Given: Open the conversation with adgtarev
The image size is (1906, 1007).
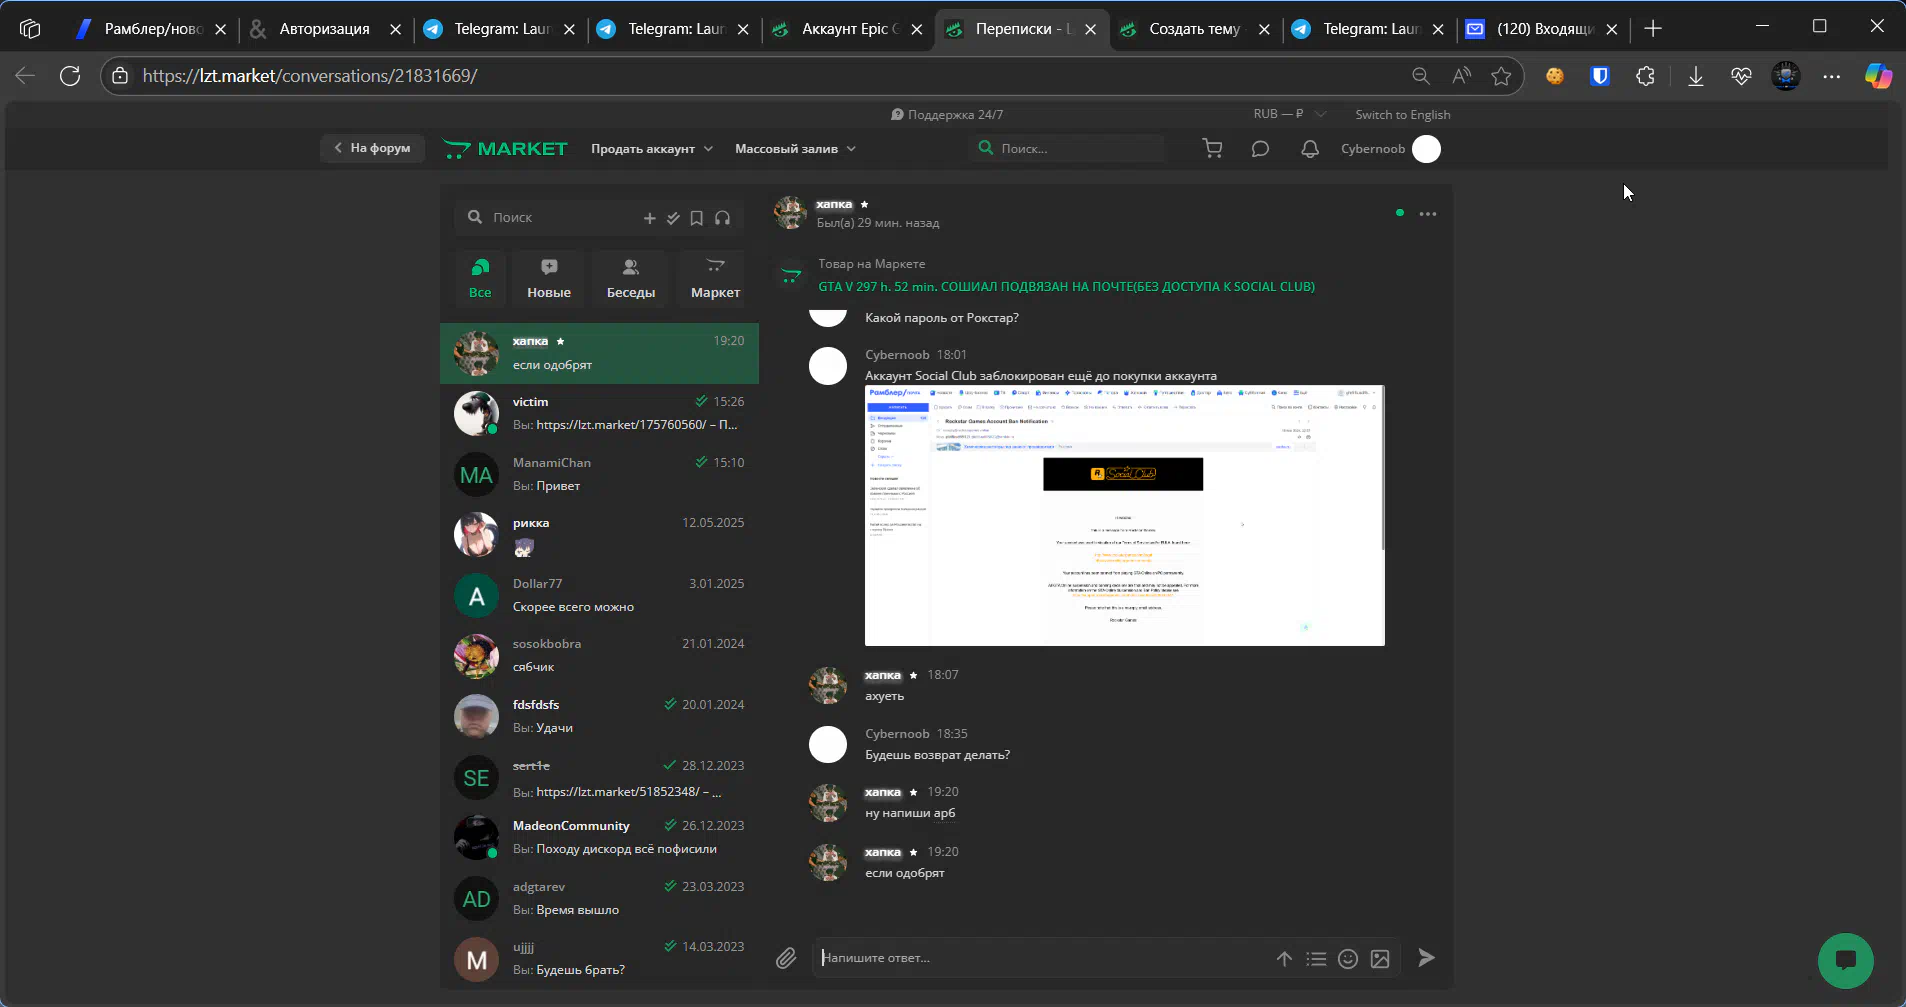Looking at the screenshot, I should click(x=599, y=899).
